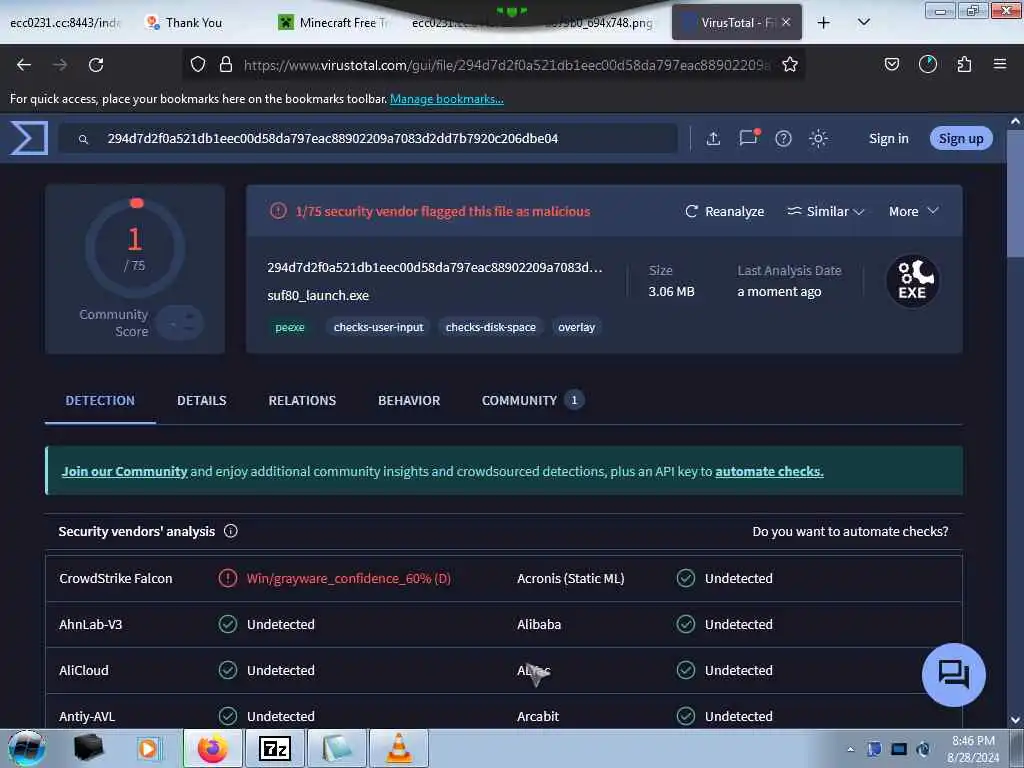
Task: Click the CrowdStrike Falcon malicious alert icon
Action: [x=228, y=578]
